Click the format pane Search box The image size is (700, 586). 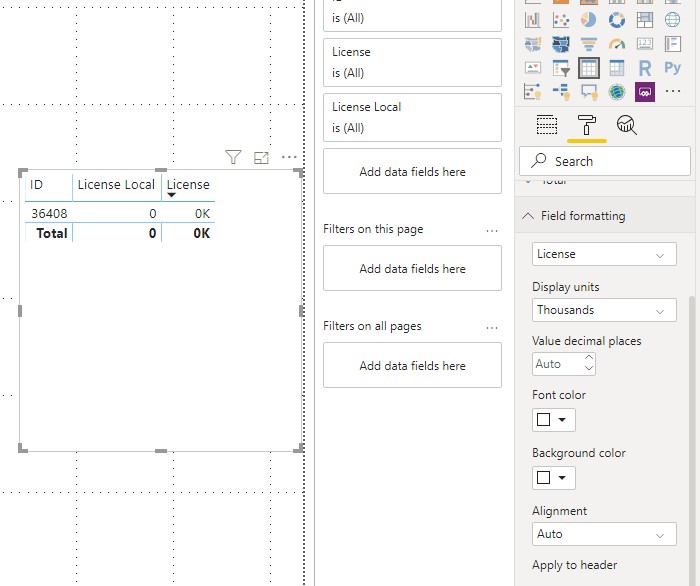[604, 161]
